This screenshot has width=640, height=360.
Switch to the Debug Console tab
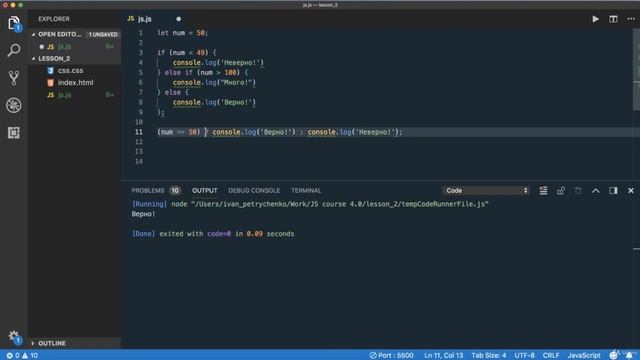pos(254,191)
